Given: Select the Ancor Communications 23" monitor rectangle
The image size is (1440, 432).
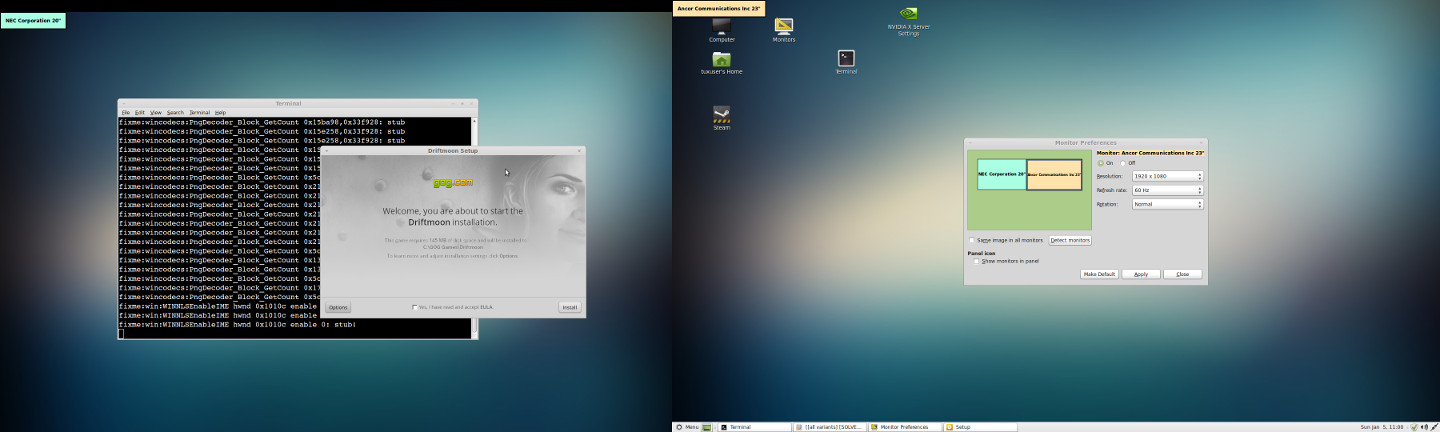Looking at the screenshot, I should tap(1054, 174).
